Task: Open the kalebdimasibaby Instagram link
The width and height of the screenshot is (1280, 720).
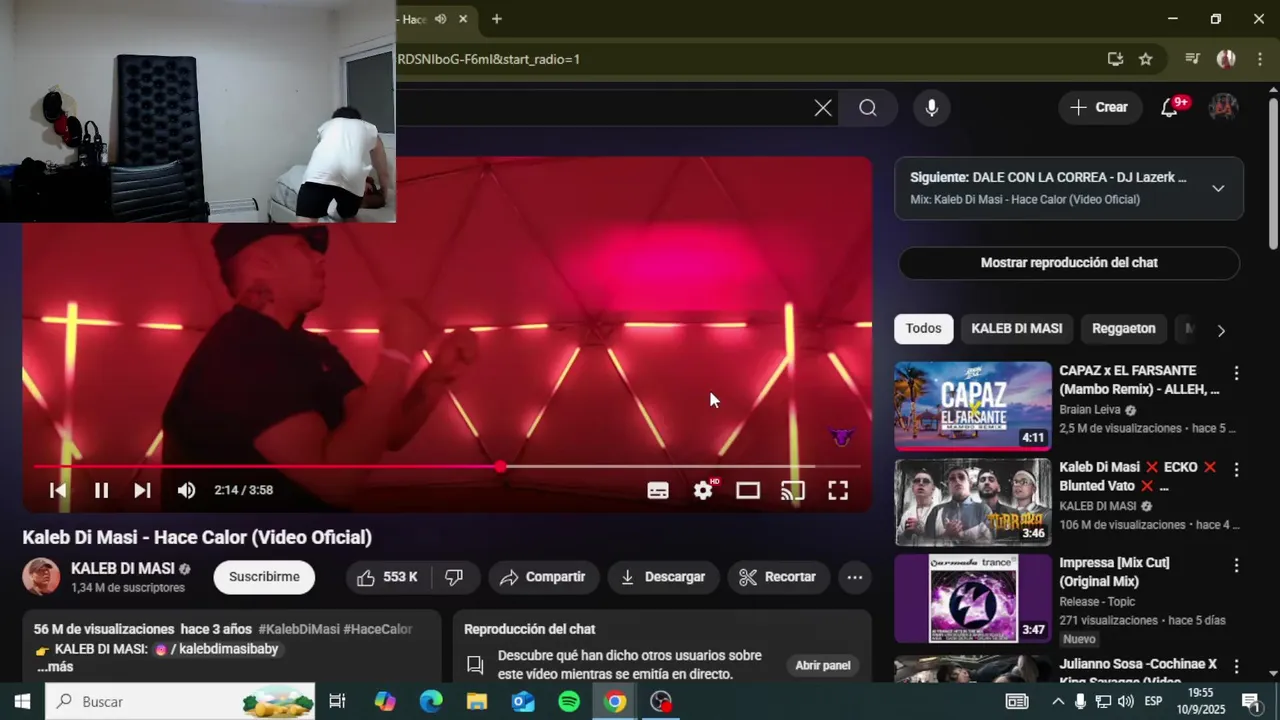Action: 216,649
